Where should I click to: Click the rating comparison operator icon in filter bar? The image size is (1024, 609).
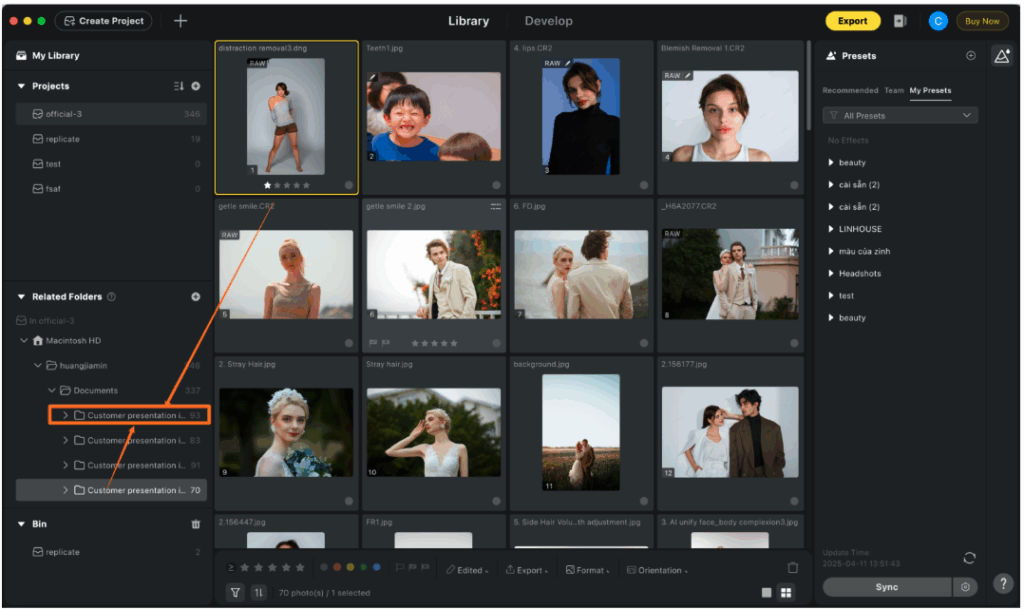tap(231, 568)
